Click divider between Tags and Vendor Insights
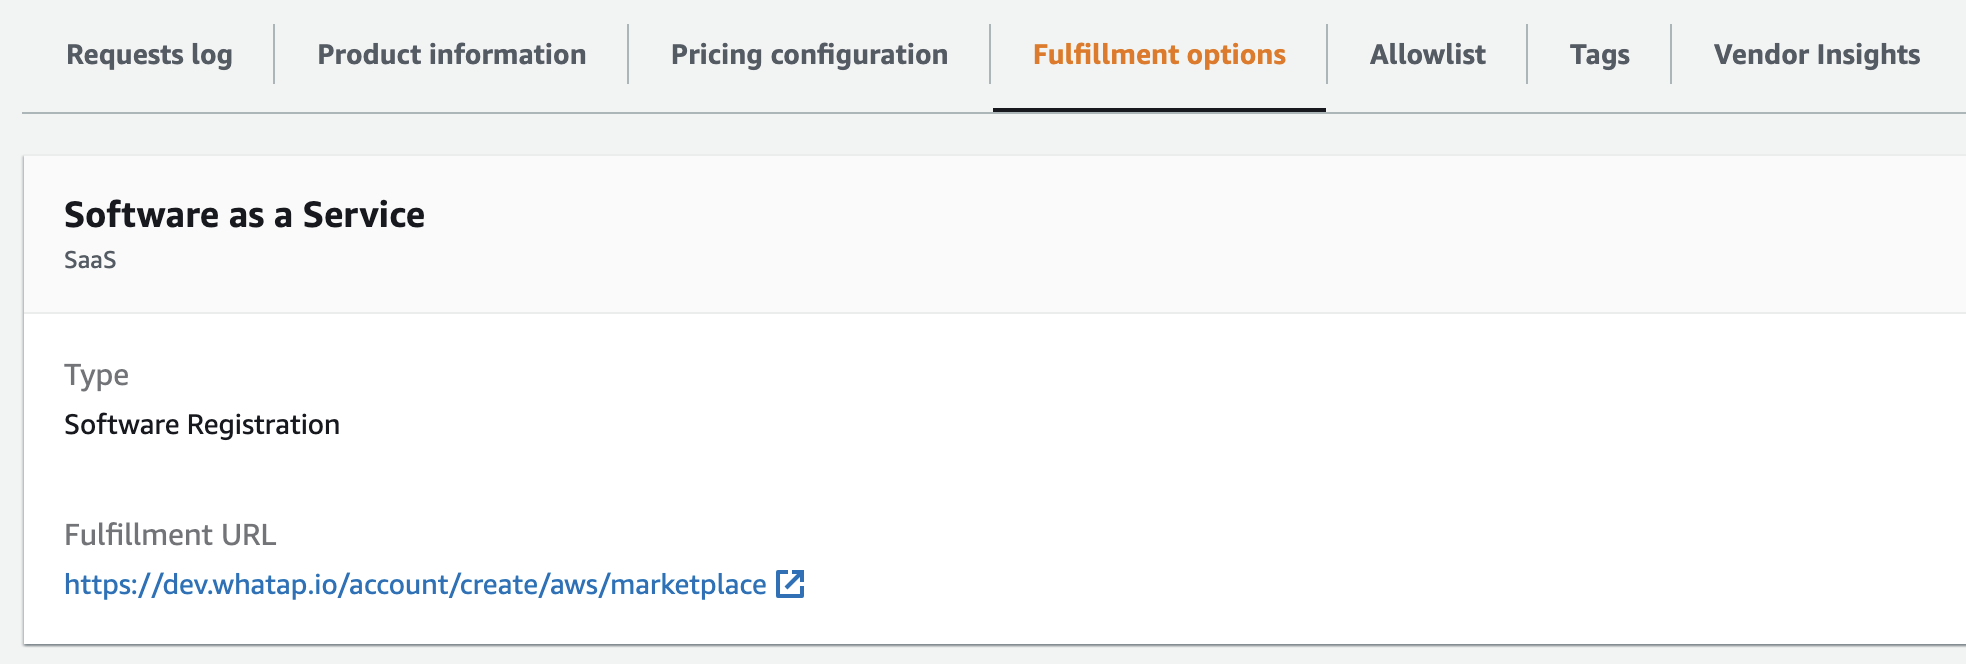1966x664 pixels. [1671, 55]
